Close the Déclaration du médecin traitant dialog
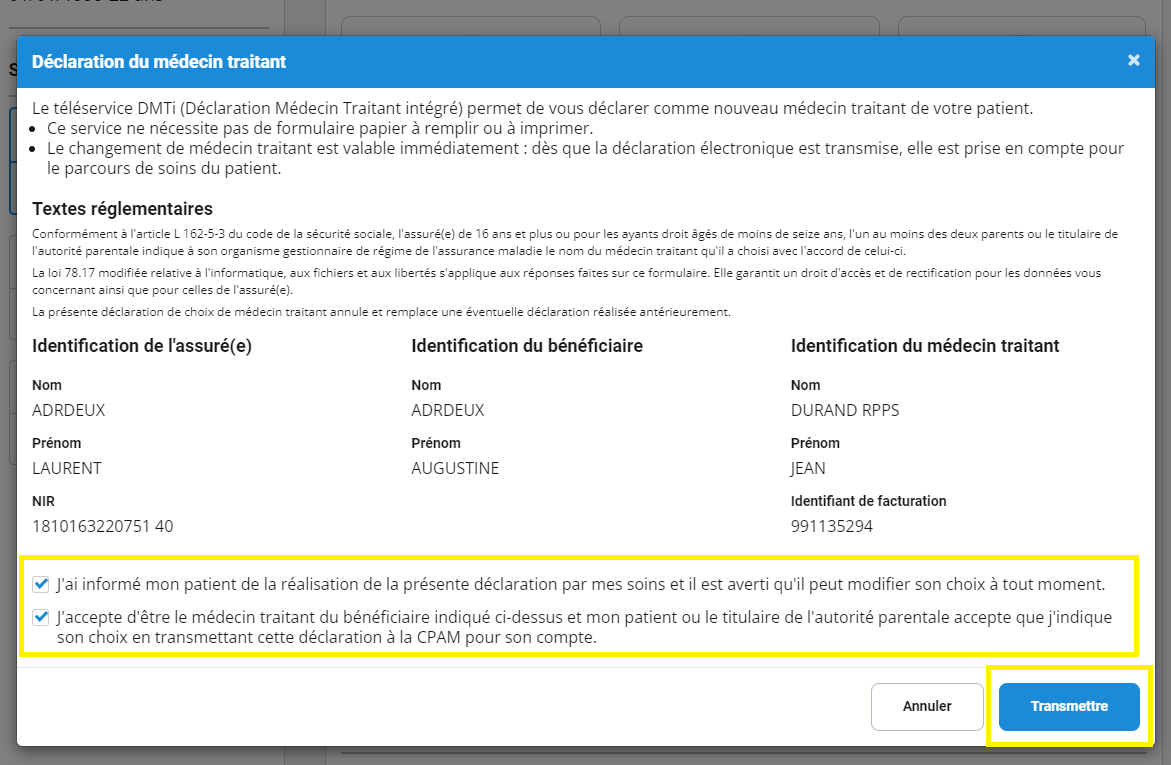This screenshot has width=1171, height=765. point(1133,61)
